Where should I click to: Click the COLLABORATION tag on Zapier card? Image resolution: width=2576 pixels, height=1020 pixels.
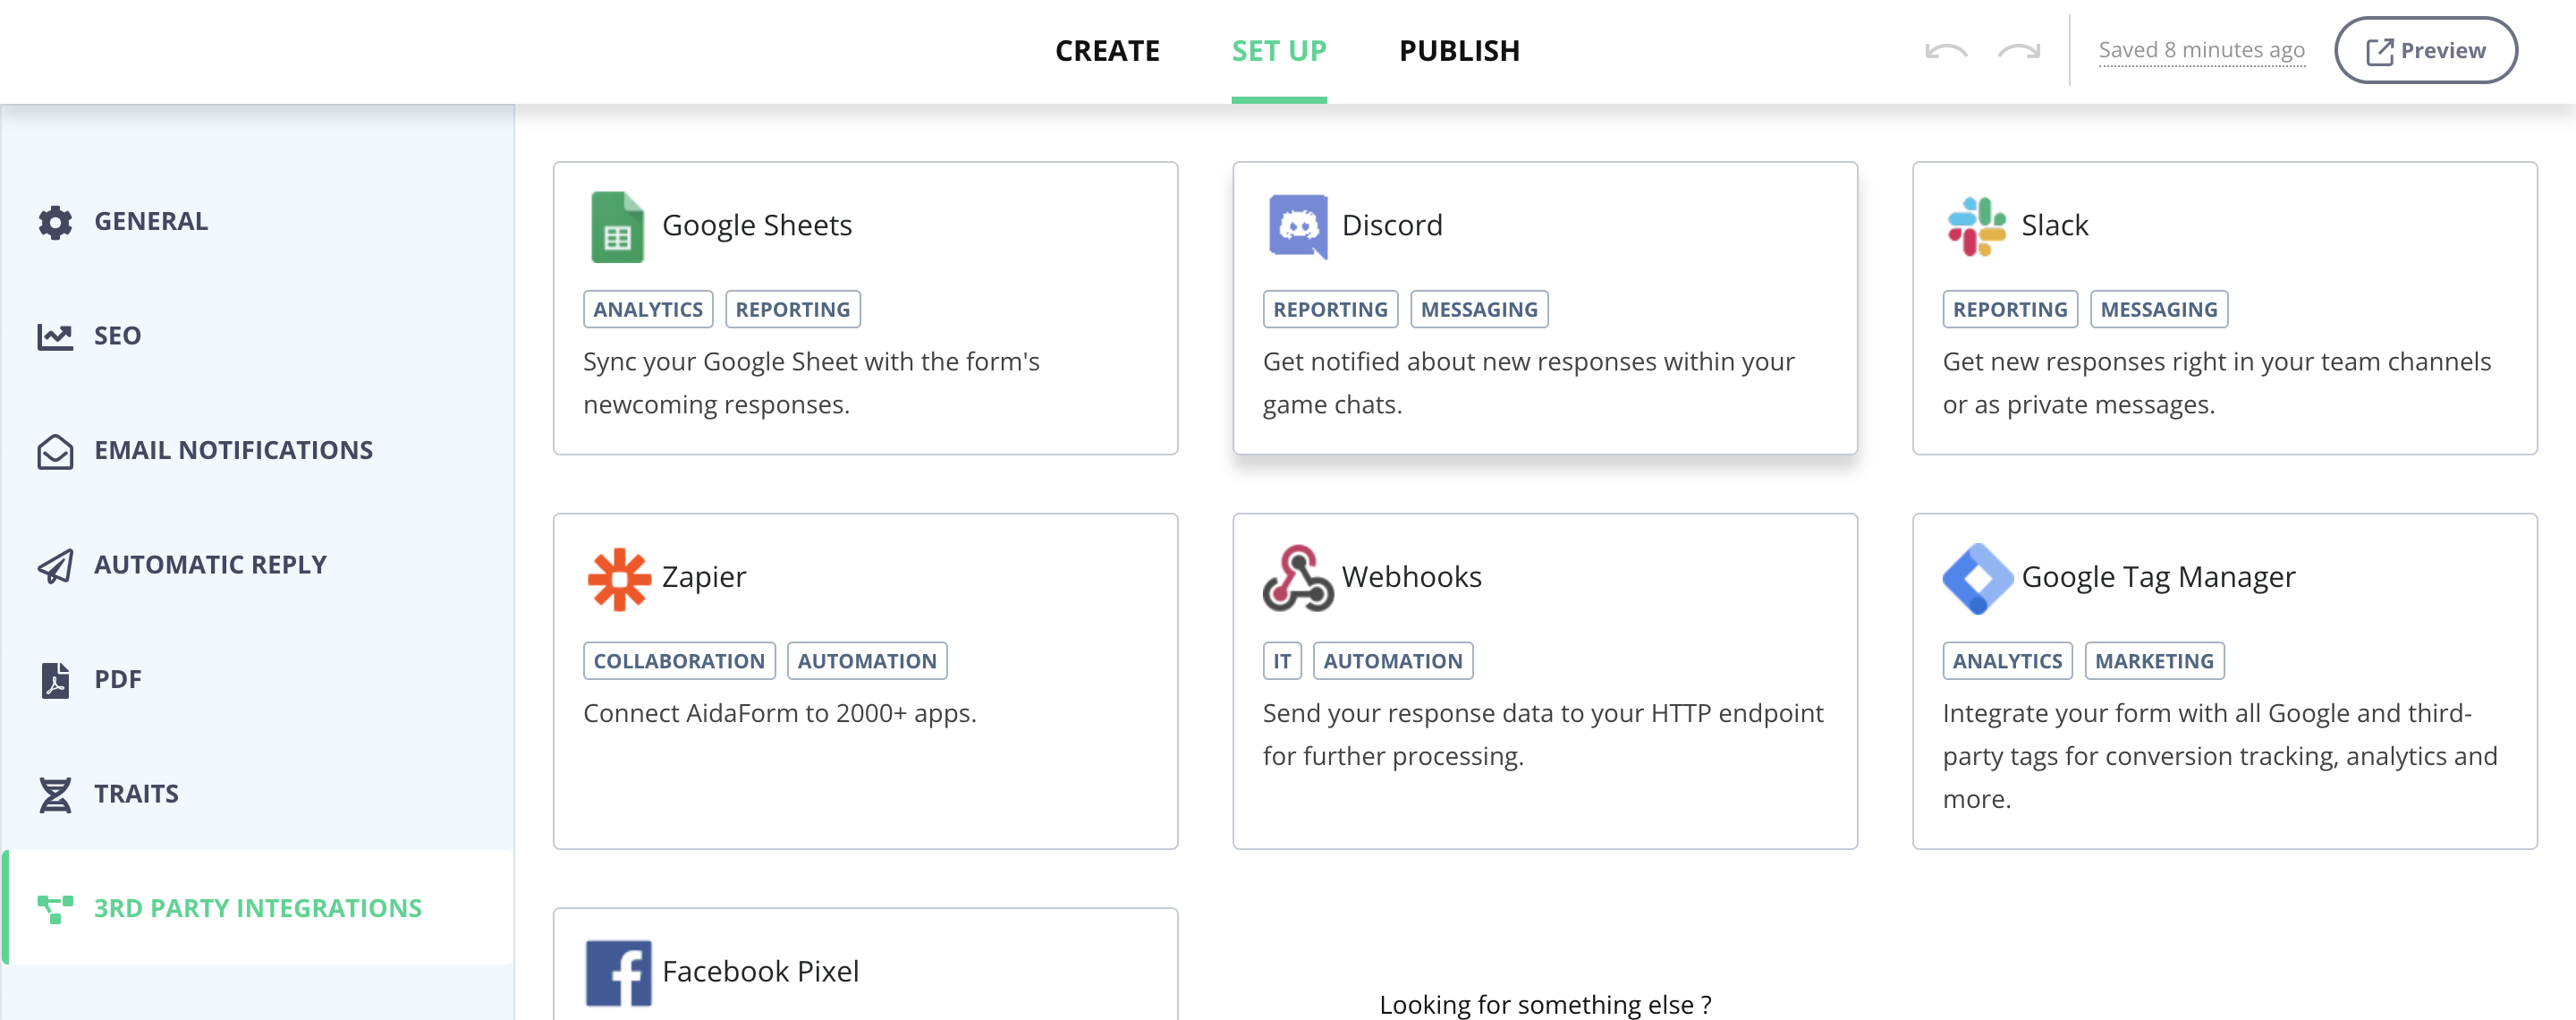tap(679, 662)
